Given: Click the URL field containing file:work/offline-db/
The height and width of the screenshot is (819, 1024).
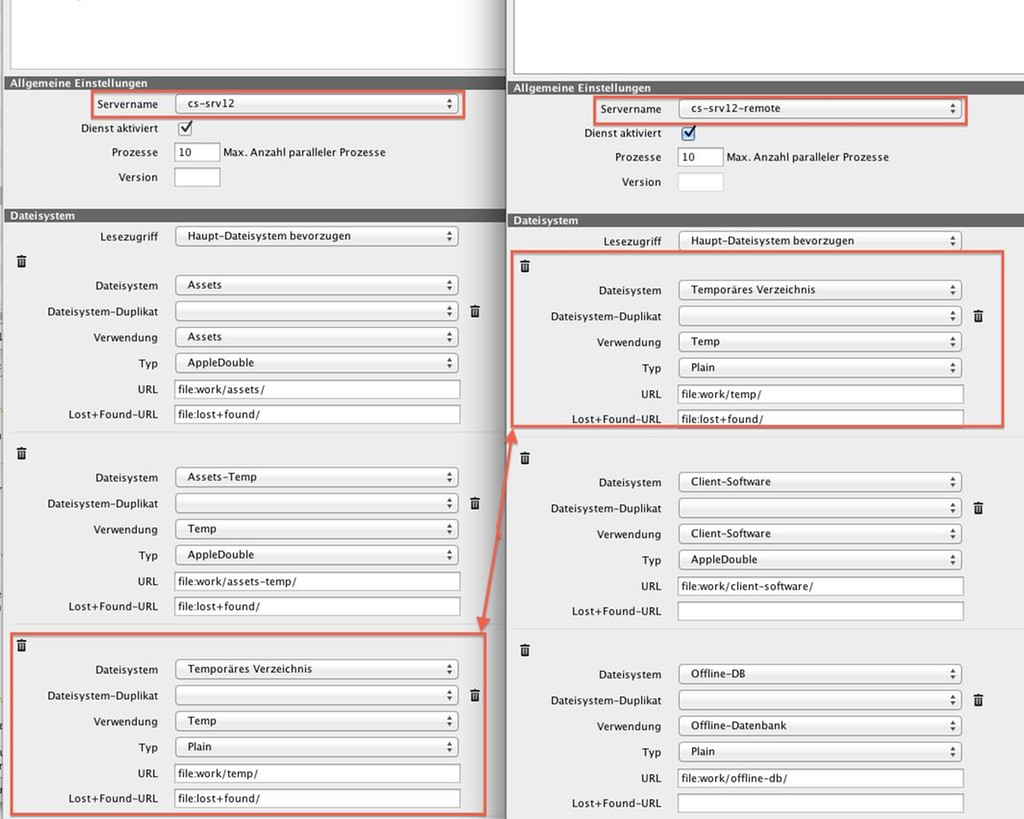Looking at the screenshot, I should tap(820, 778).
